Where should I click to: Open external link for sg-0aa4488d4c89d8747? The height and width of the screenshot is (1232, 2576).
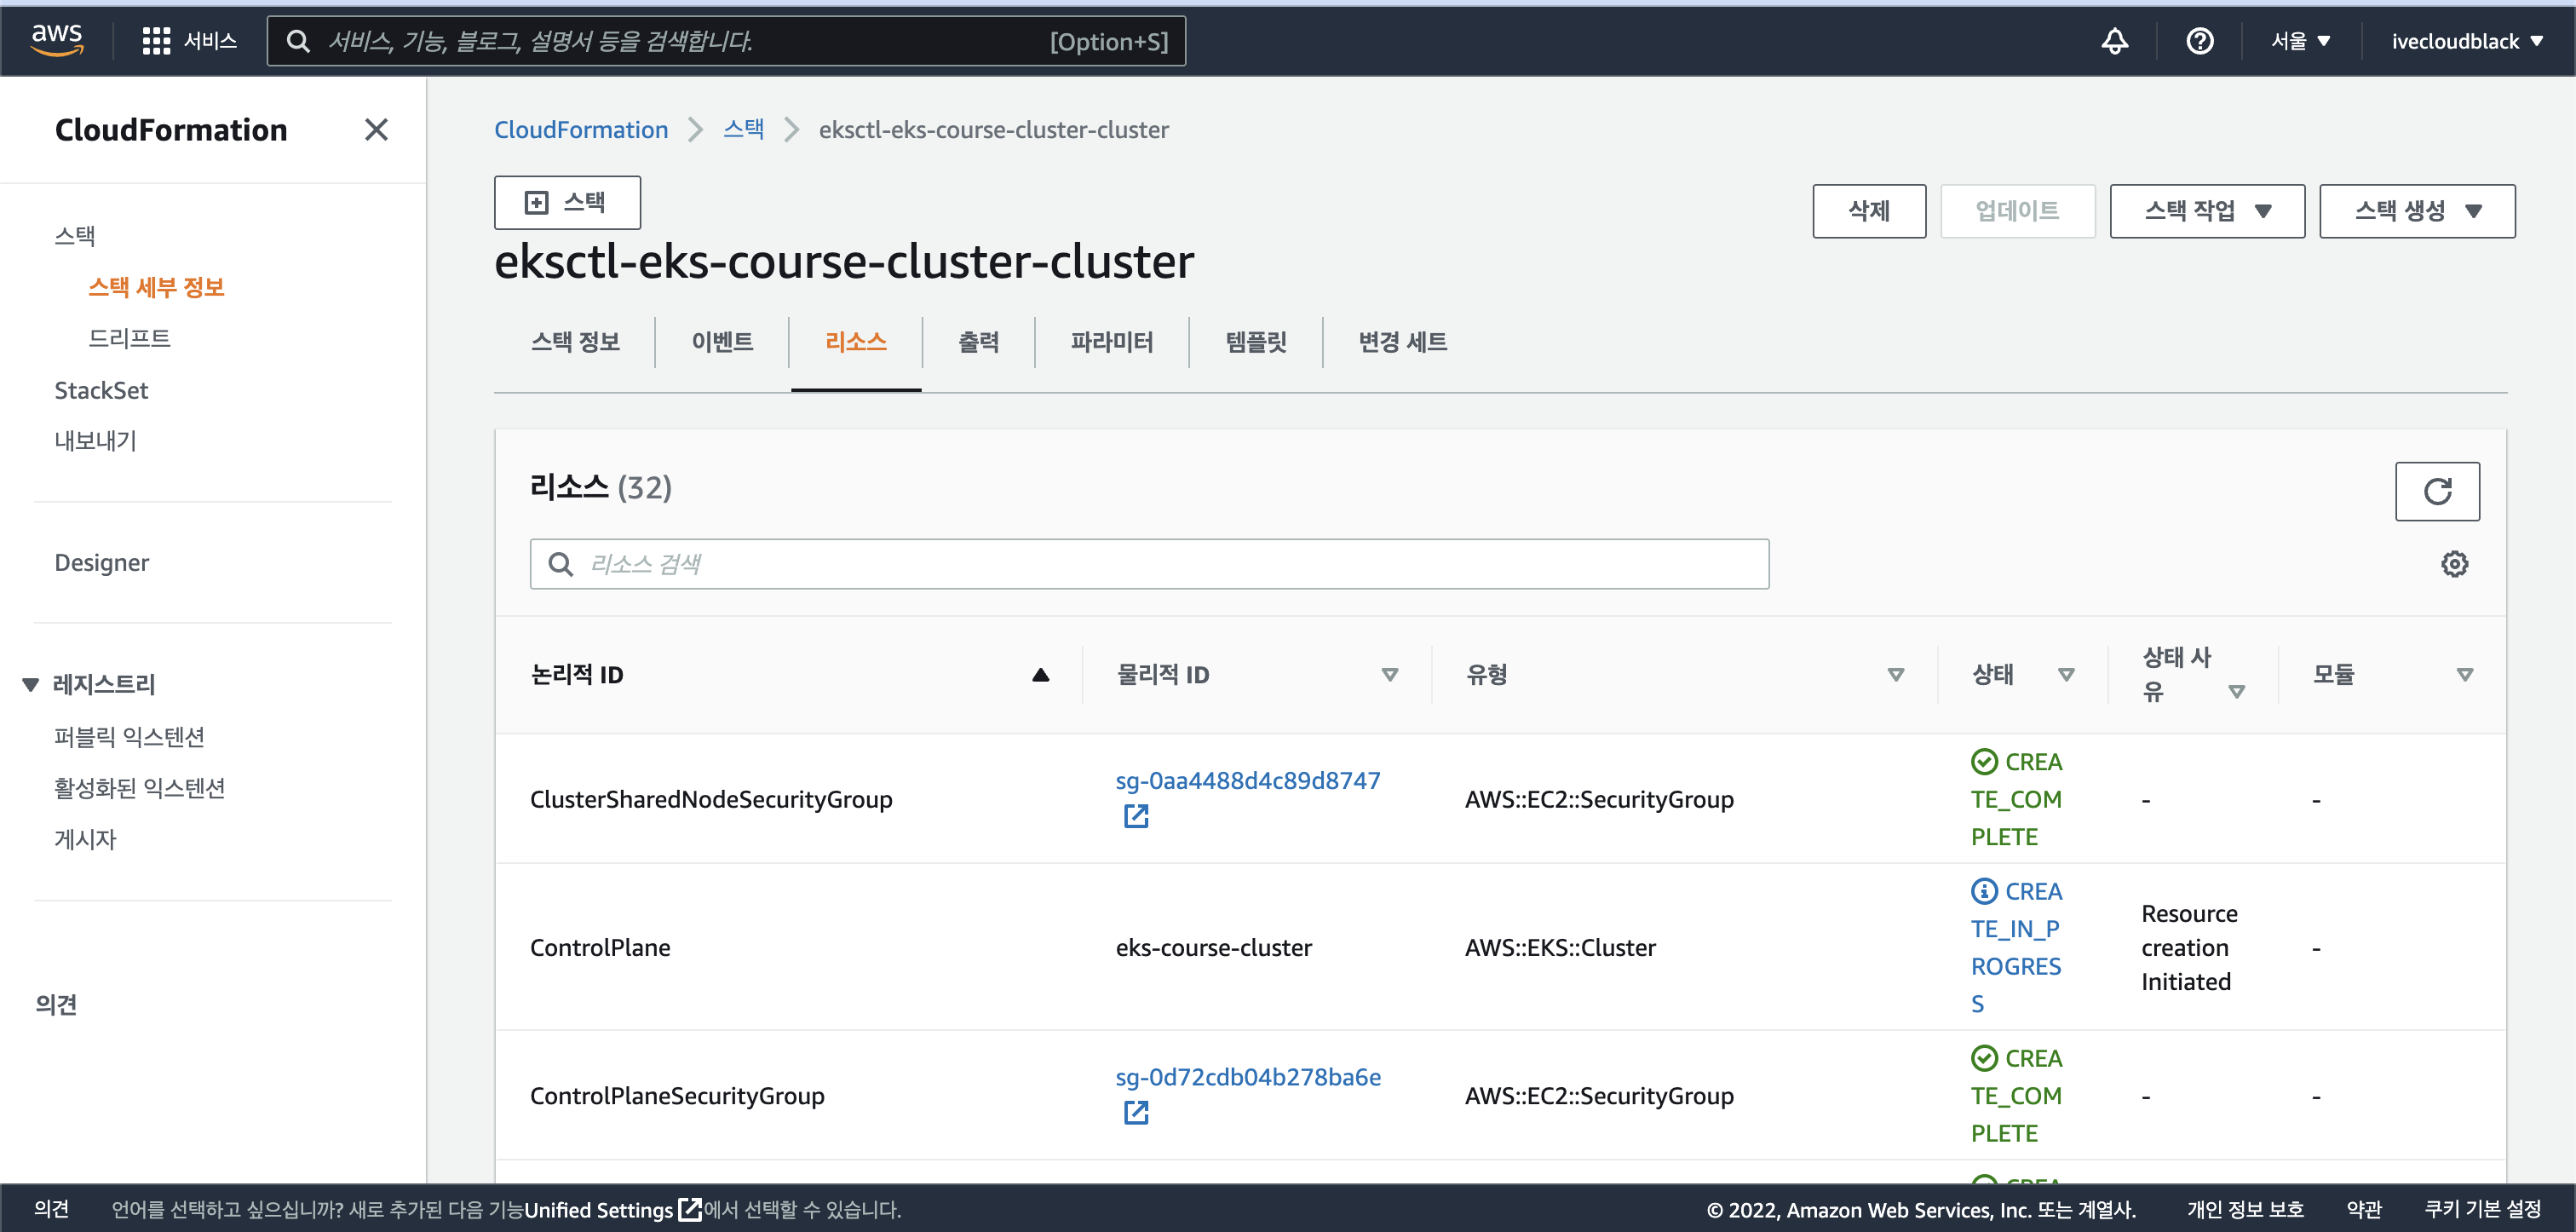tap(1136, 816)
